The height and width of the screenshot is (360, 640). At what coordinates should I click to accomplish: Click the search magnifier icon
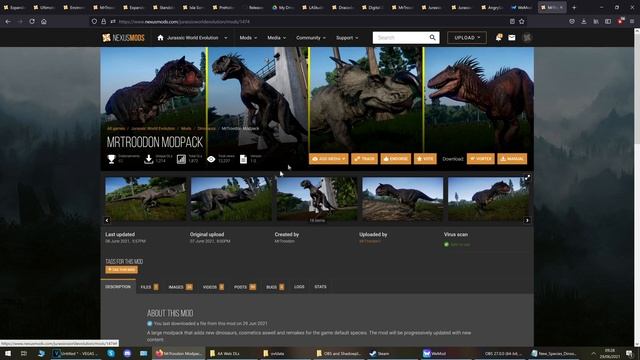click(x=432, y=38)
